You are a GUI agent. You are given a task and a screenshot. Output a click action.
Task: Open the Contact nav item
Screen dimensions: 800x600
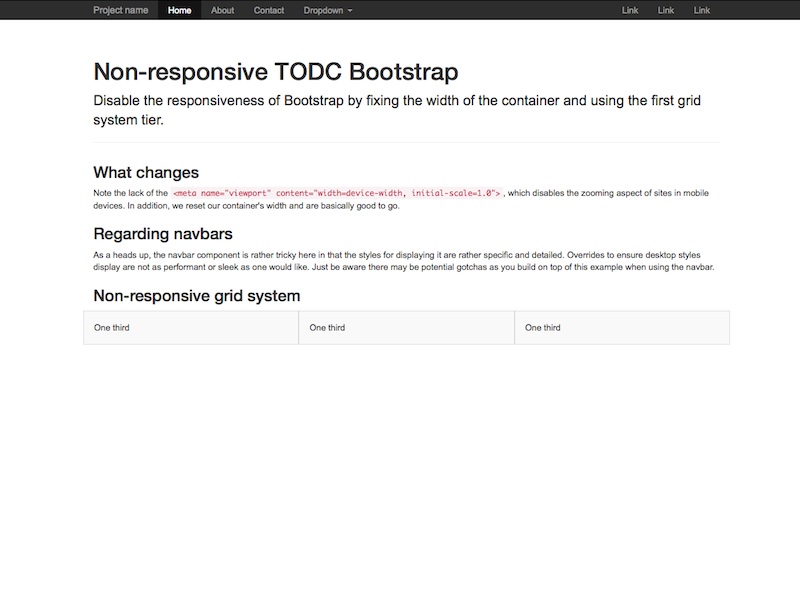pyautogui.click(x=269, y=10)
